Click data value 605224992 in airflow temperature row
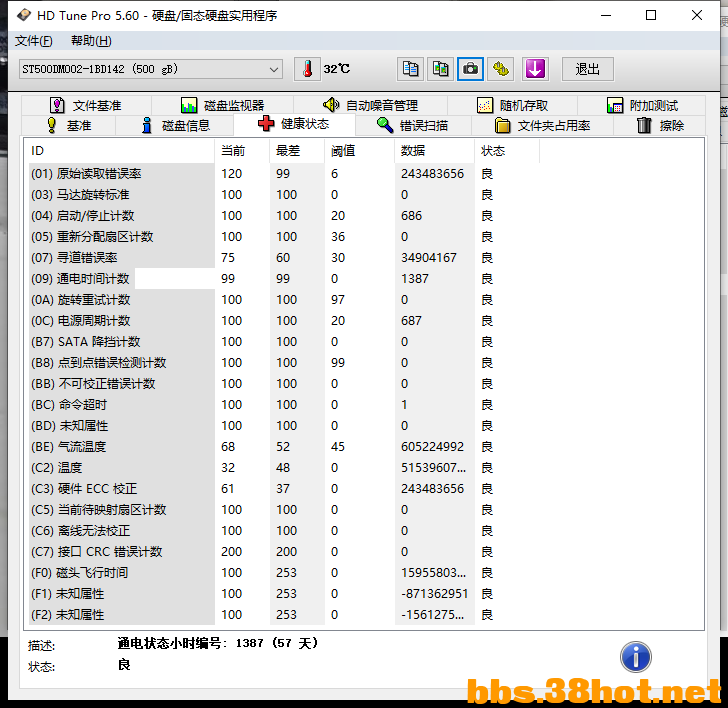 click(432, 447)
